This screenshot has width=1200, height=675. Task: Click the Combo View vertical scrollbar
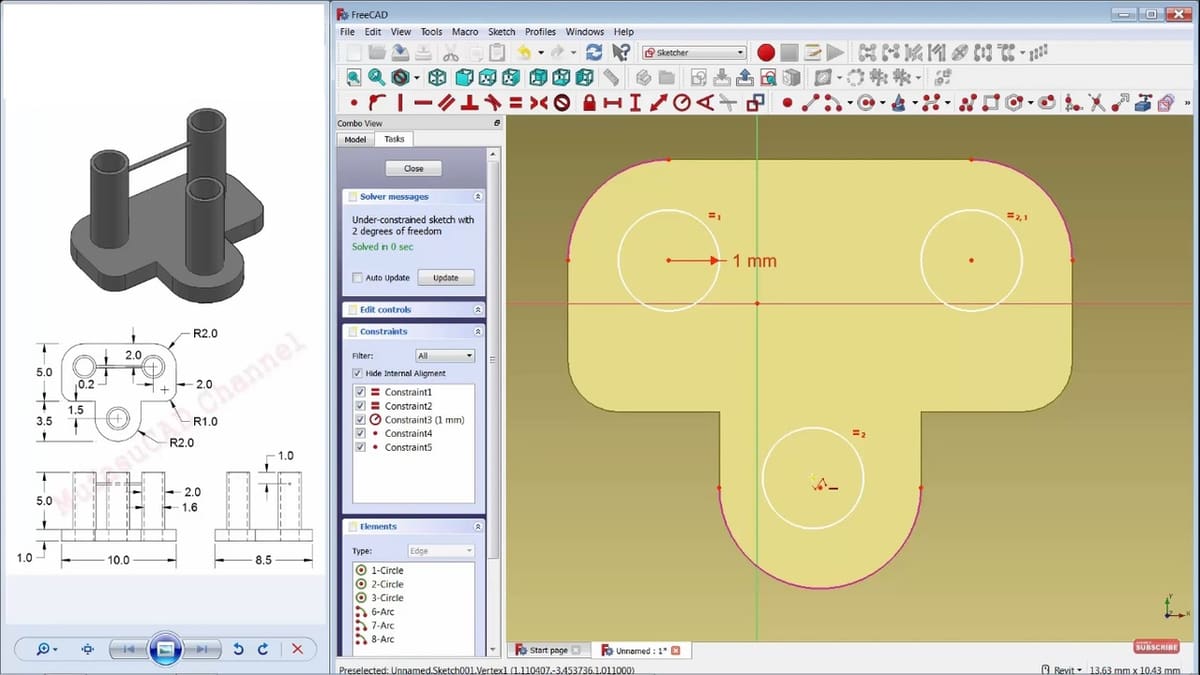tap(492, 350)
